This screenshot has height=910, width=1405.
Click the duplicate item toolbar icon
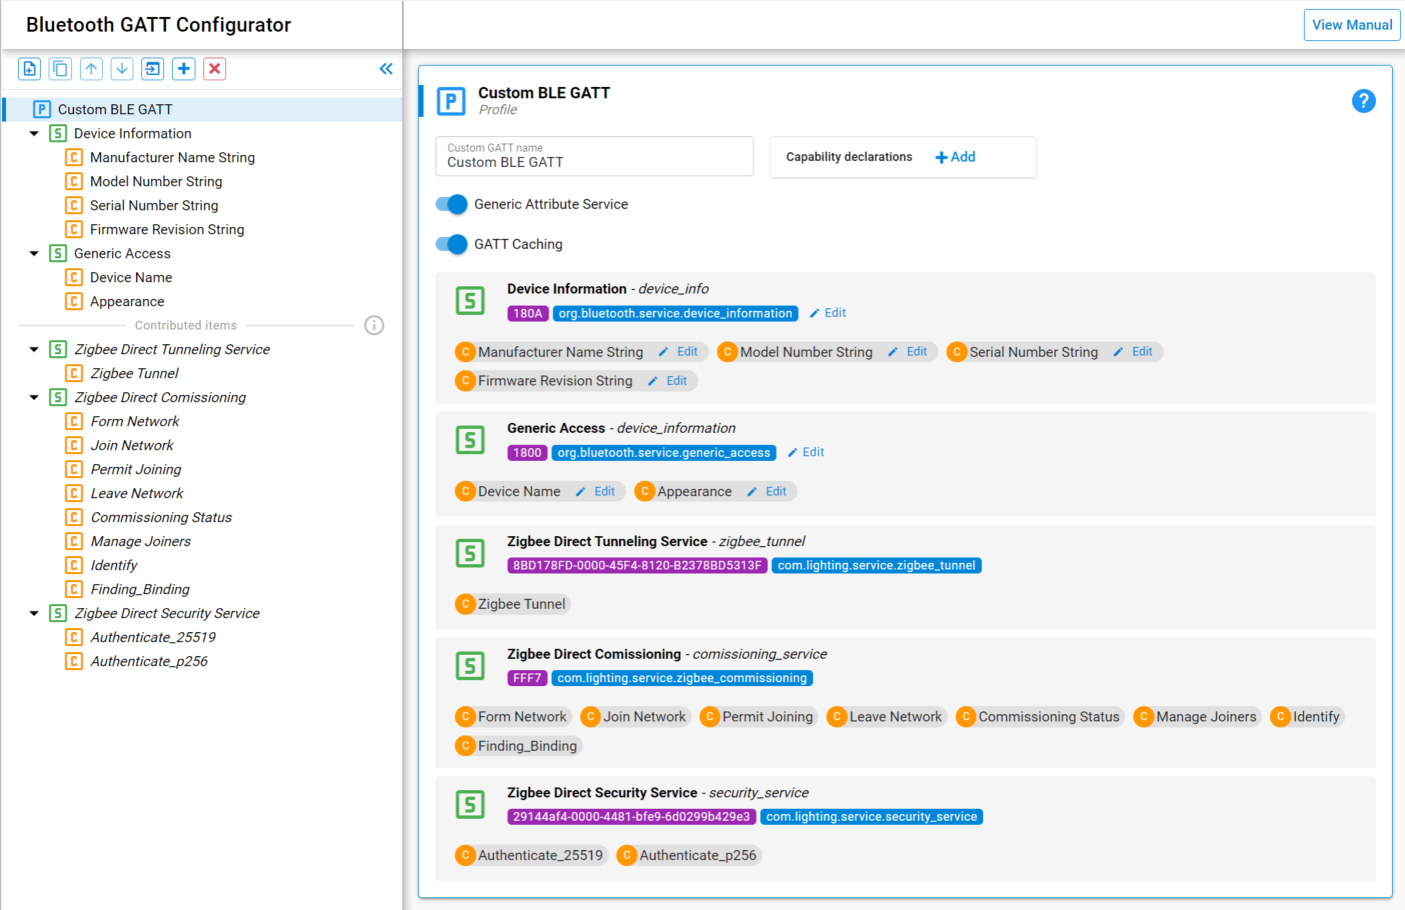[x=60, y=69]
